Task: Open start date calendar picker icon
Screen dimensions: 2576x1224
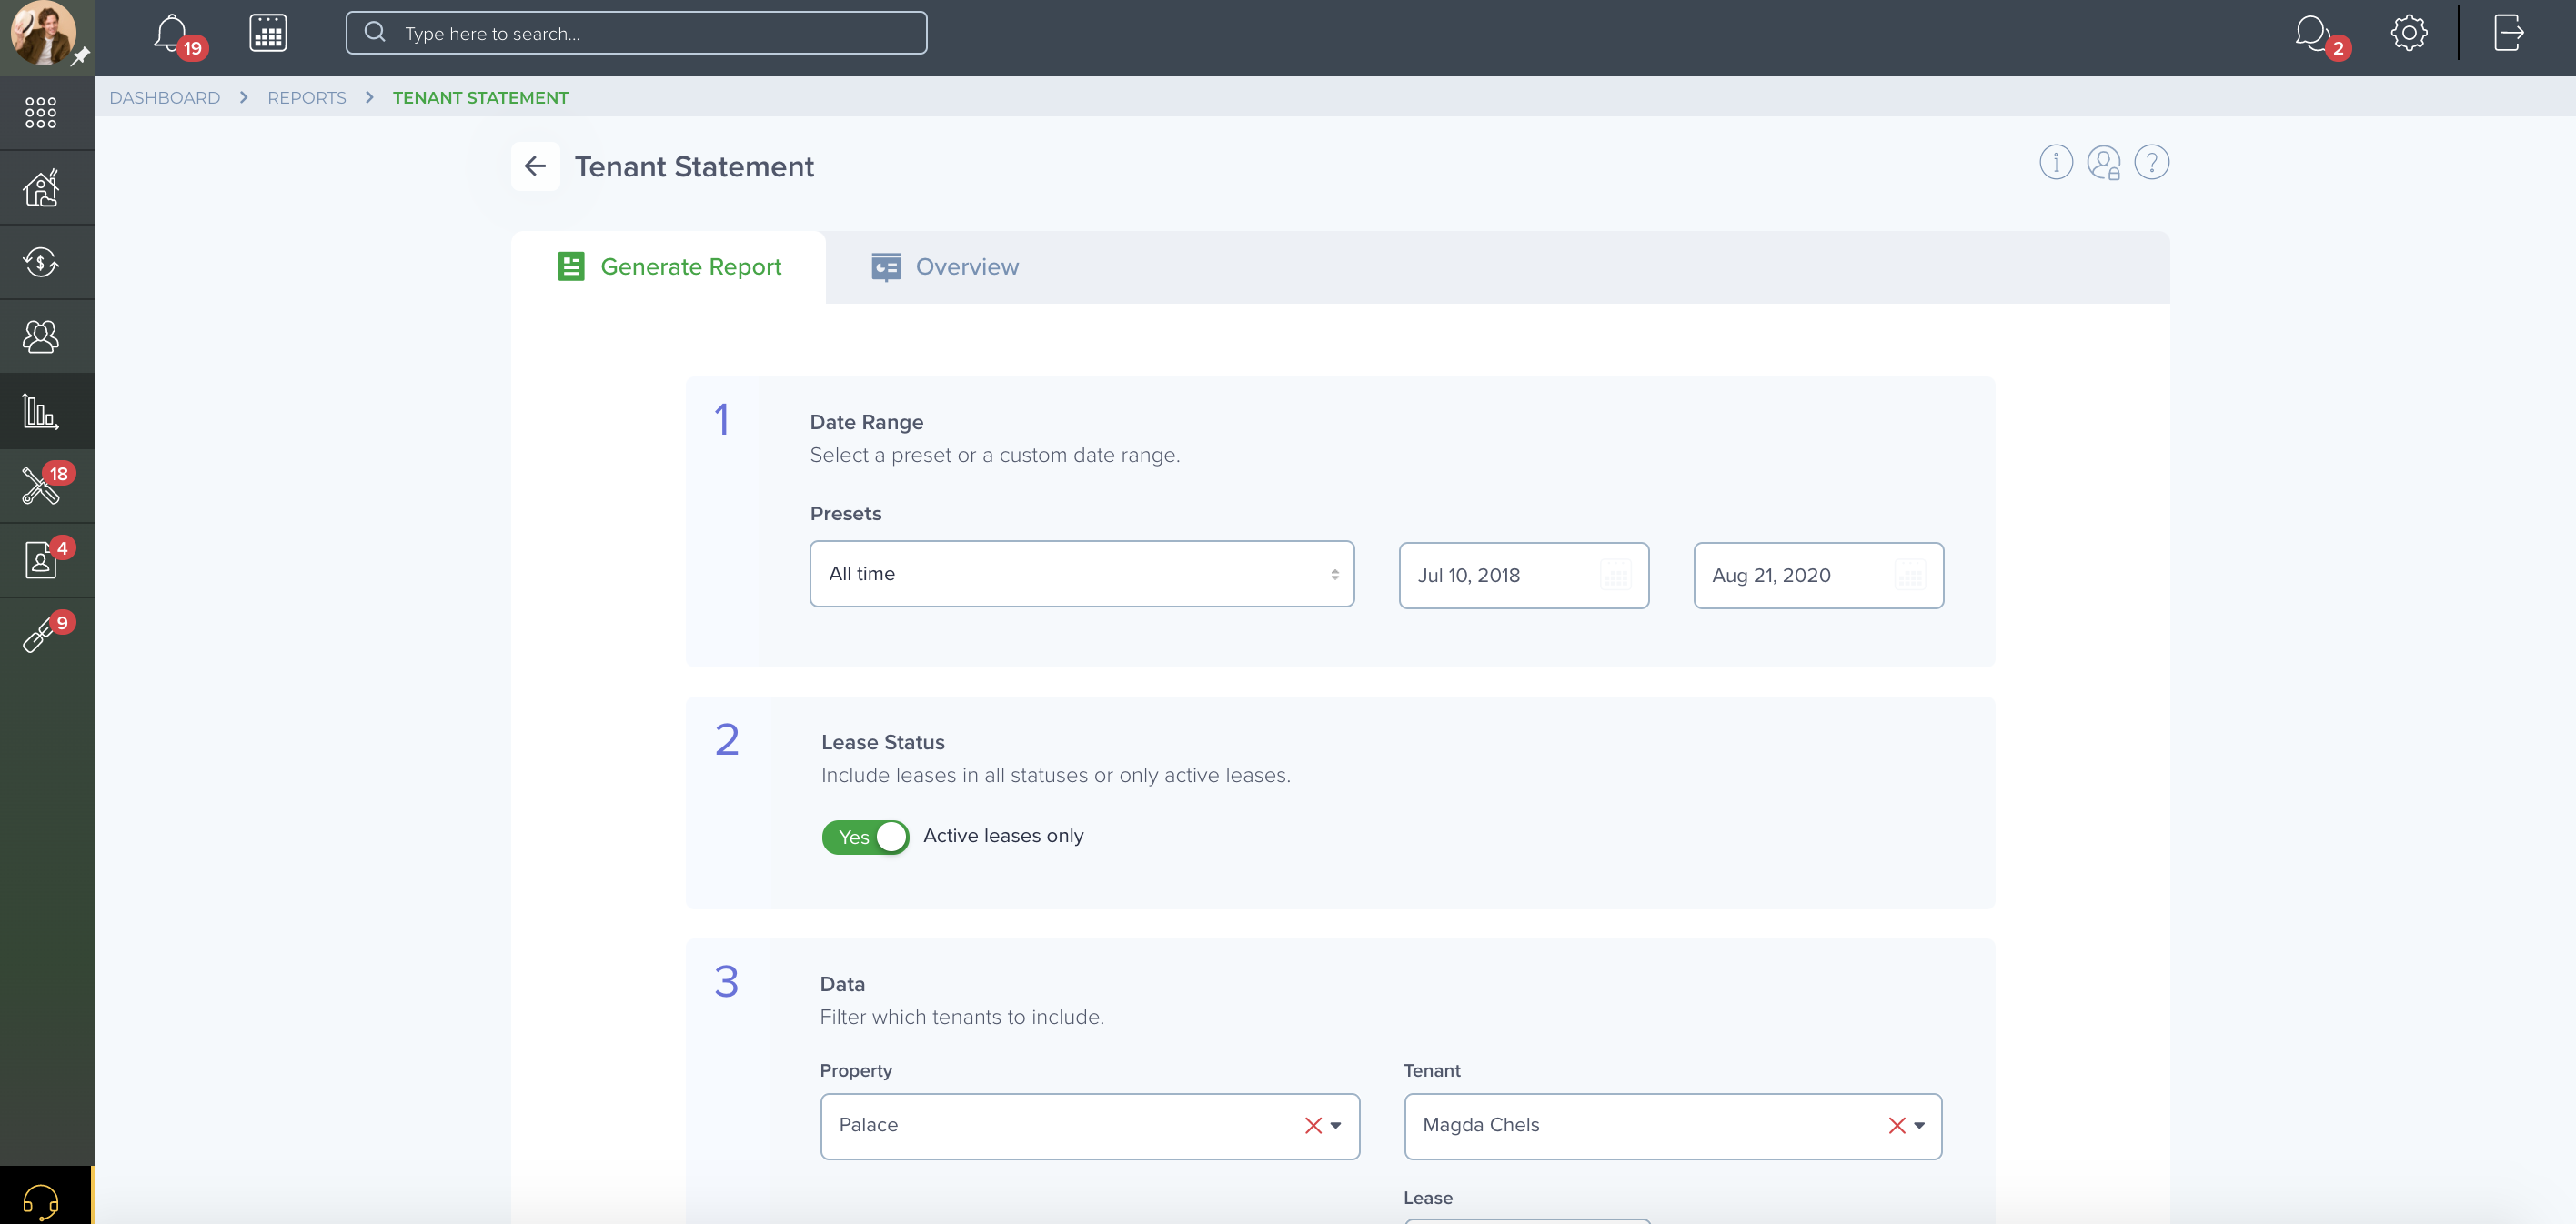Action: [1616, 575]
